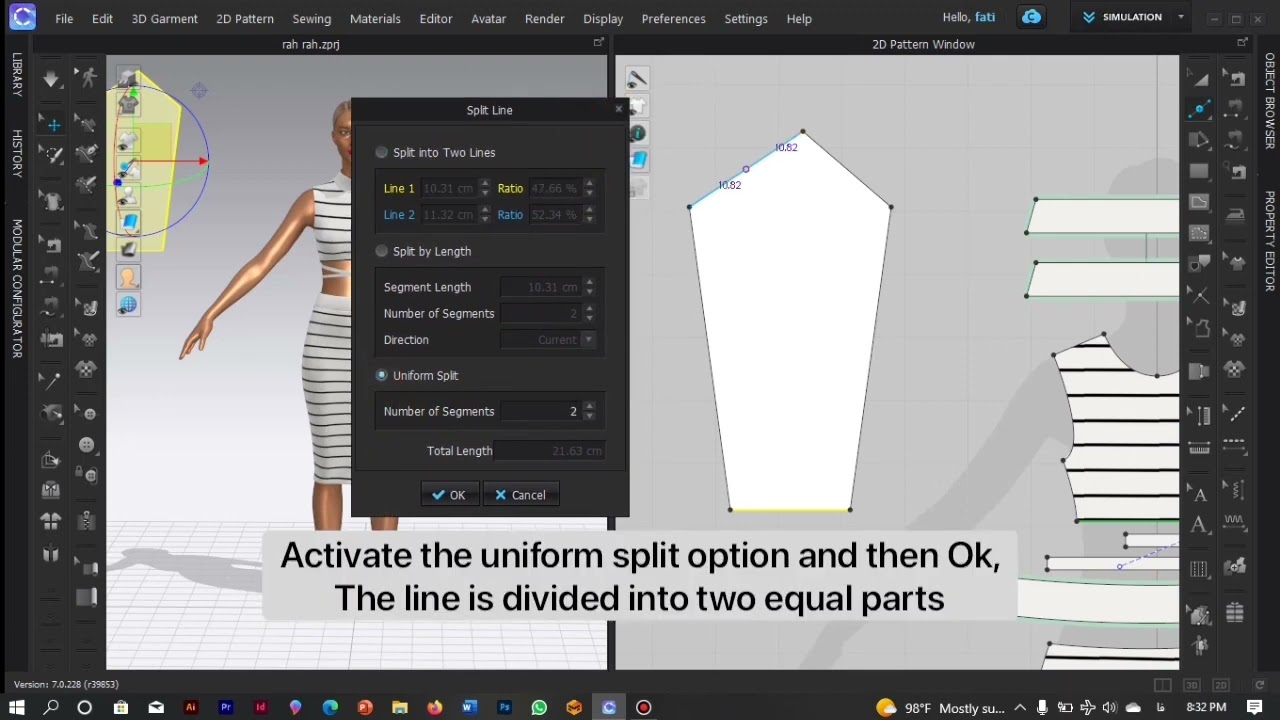Open the Simulation mode dropdown arrow
The width and height of the screenshot is (1280, 720).
coord(1181,17)
